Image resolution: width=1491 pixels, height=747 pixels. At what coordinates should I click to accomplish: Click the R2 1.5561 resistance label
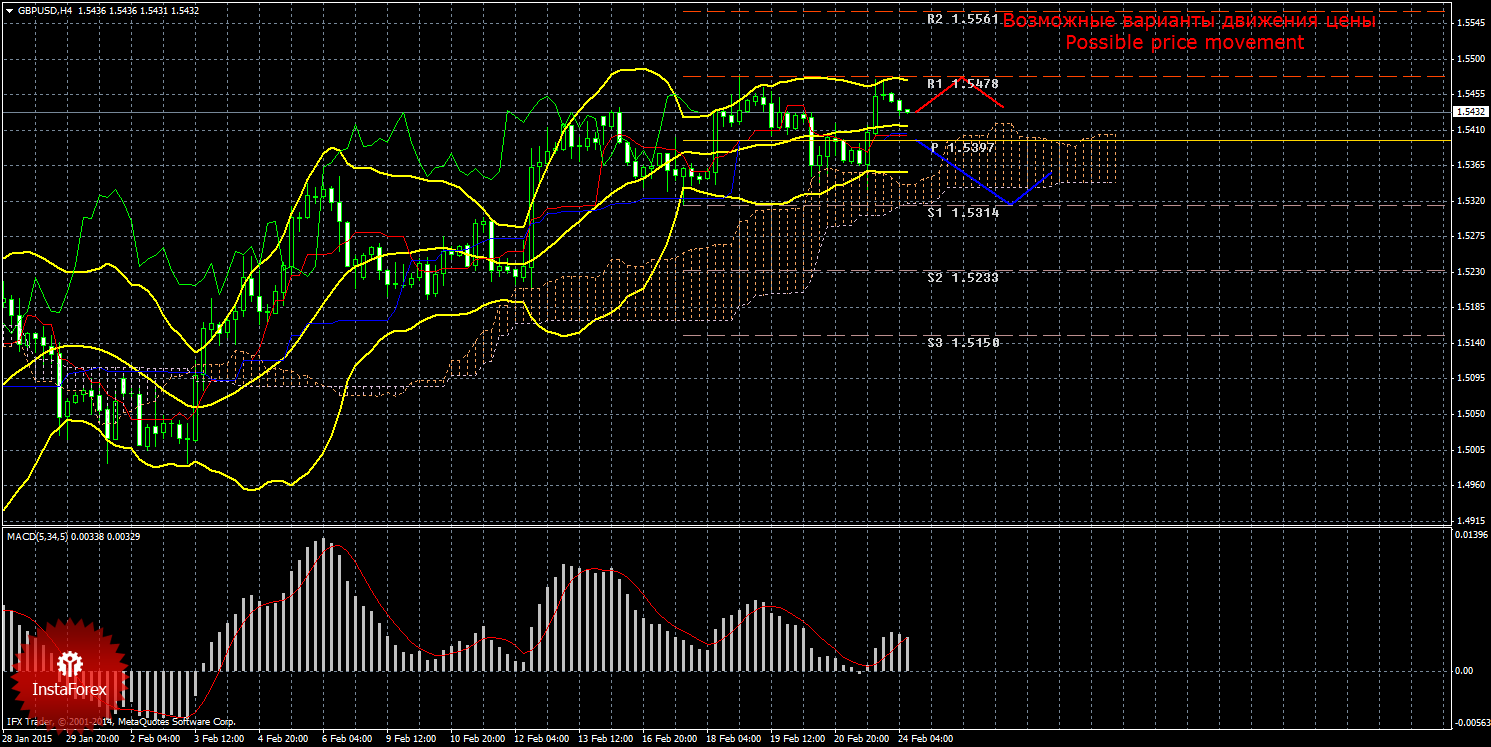(963, 19)
